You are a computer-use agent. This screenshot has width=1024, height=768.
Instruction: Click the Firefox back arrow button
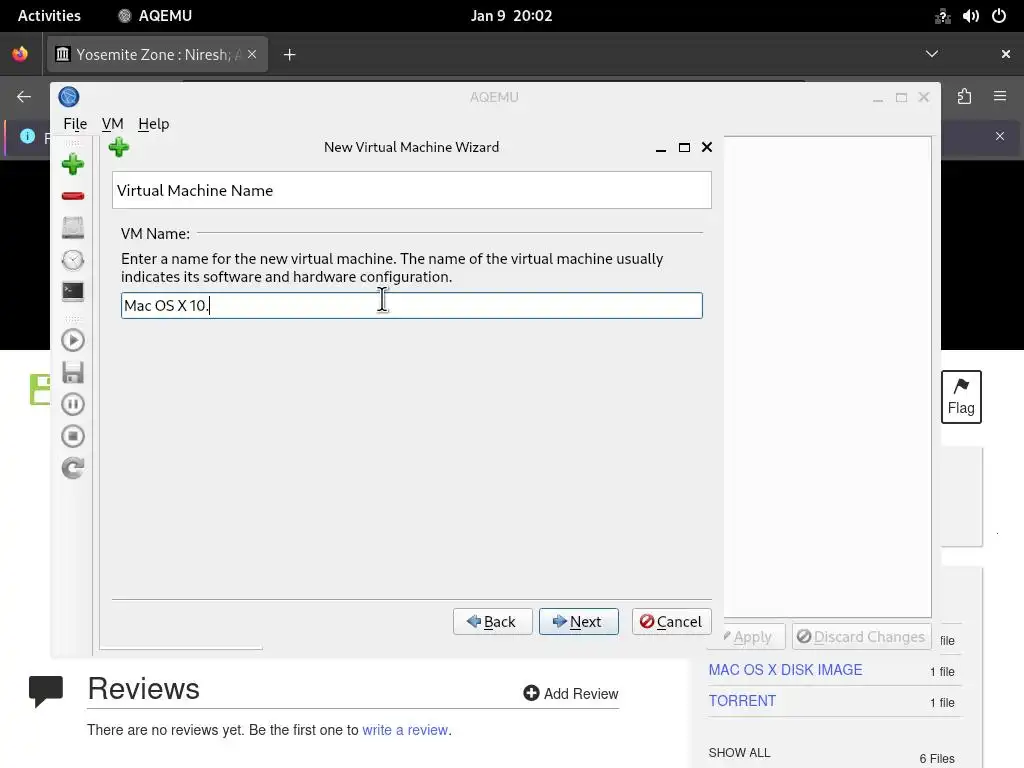(24, 97)
